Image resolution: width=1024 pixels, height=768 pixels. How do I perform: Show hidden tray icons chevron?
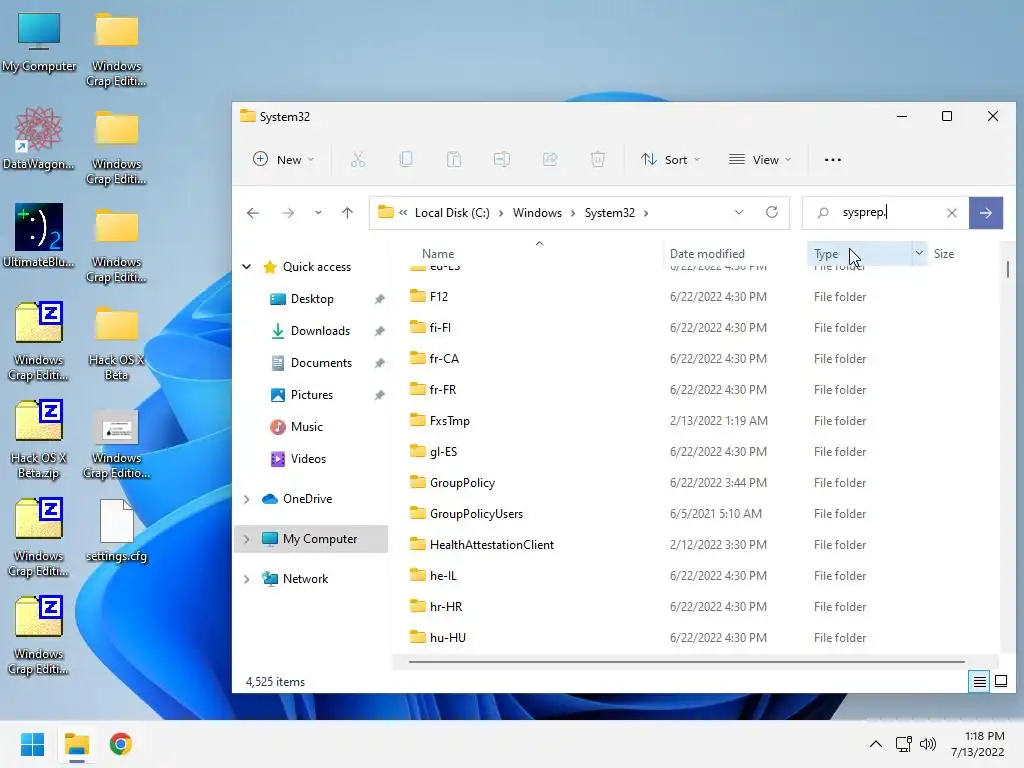(x=876, y=744)
